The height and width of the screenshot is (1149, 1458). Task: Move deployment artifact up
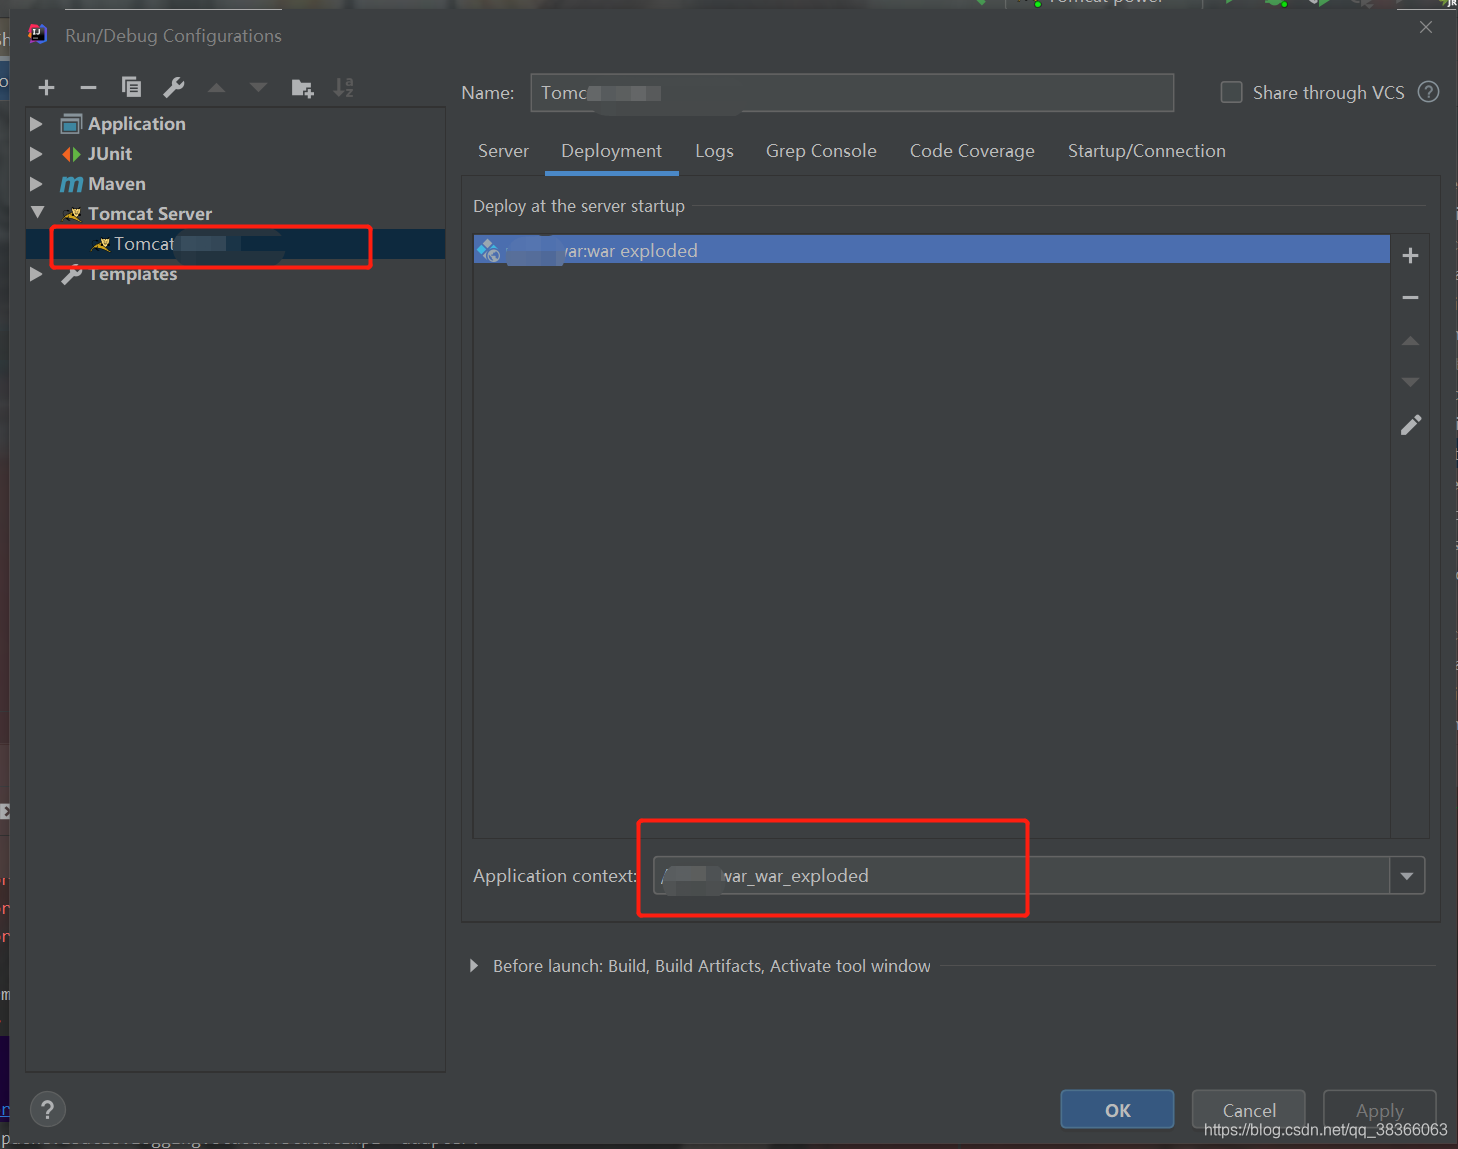point(1410,341)
